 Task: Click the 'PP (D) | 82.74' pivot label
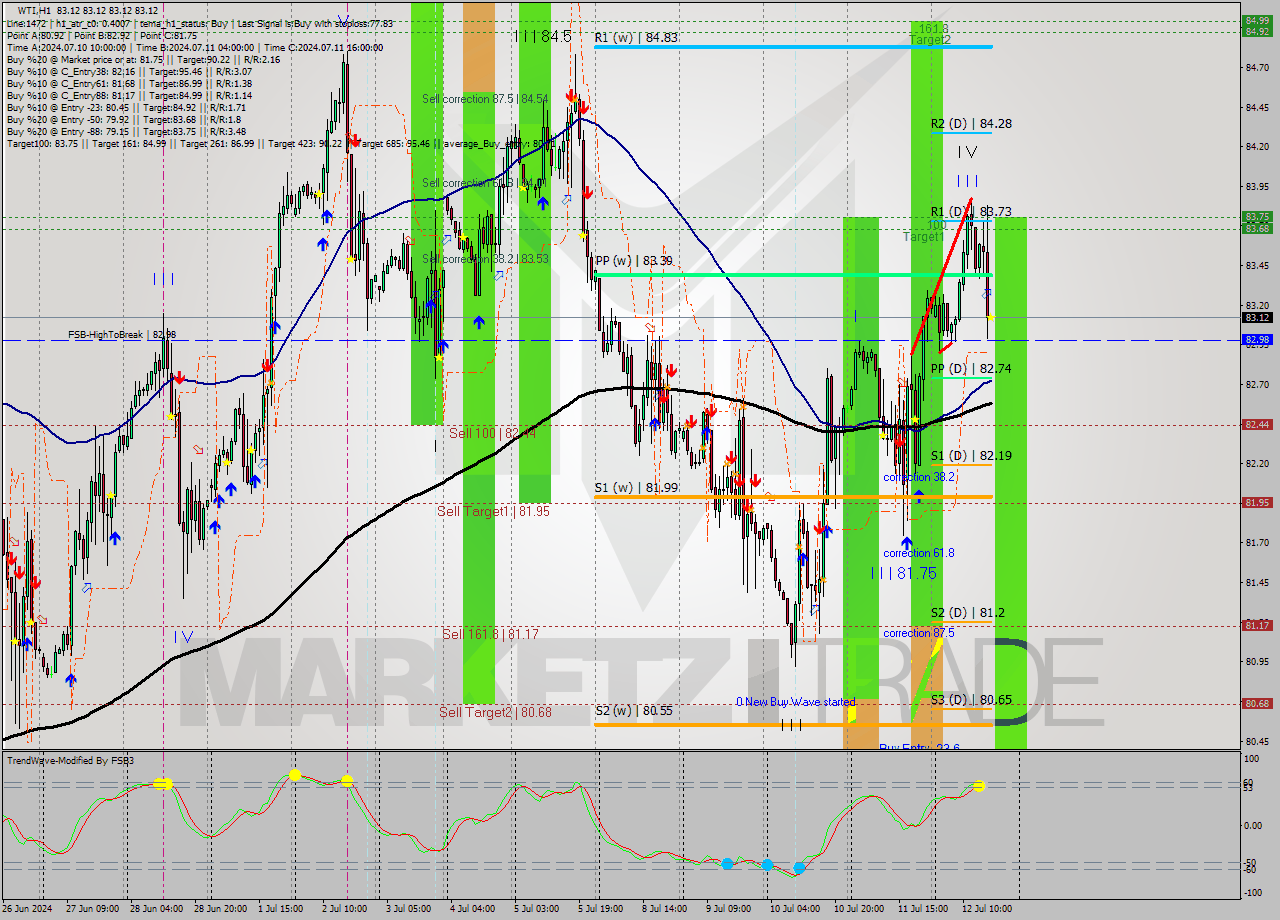pyautogui.click(x=971, y=369)
